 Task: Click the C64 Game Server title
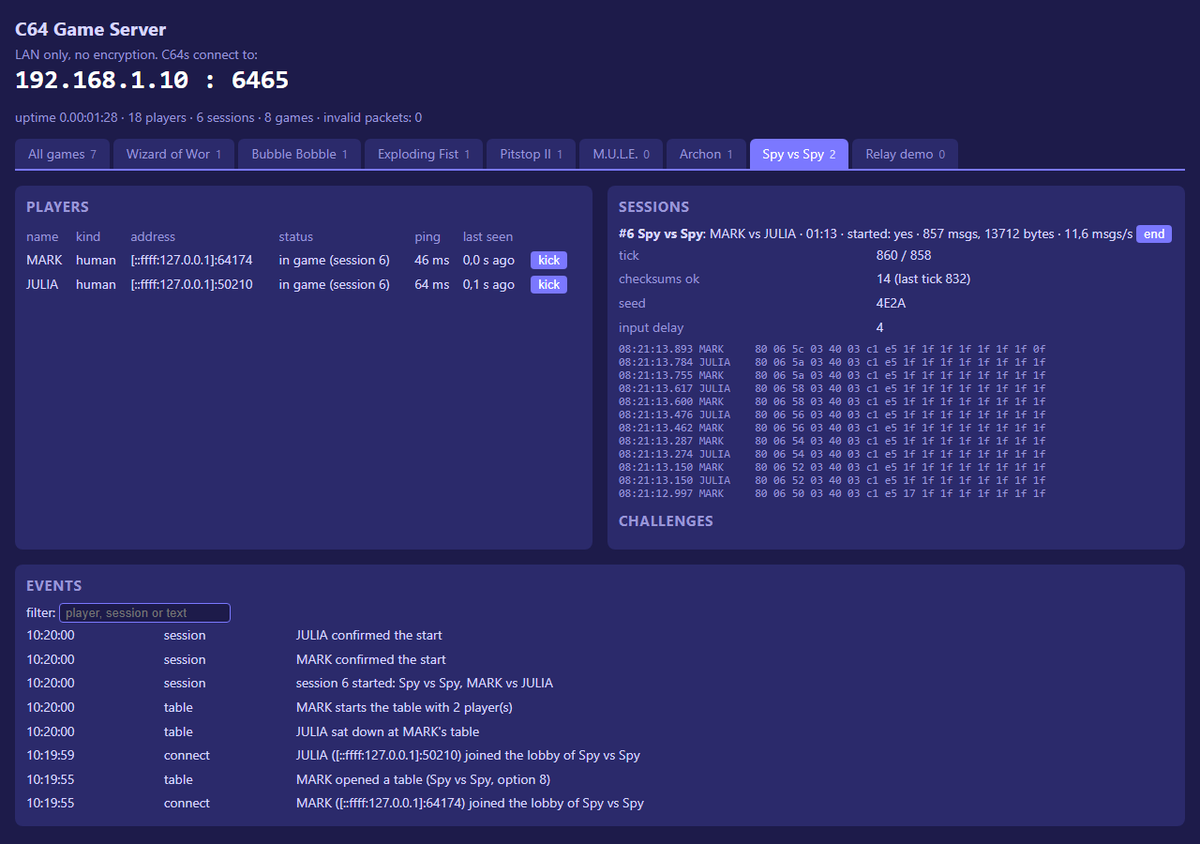91,30
